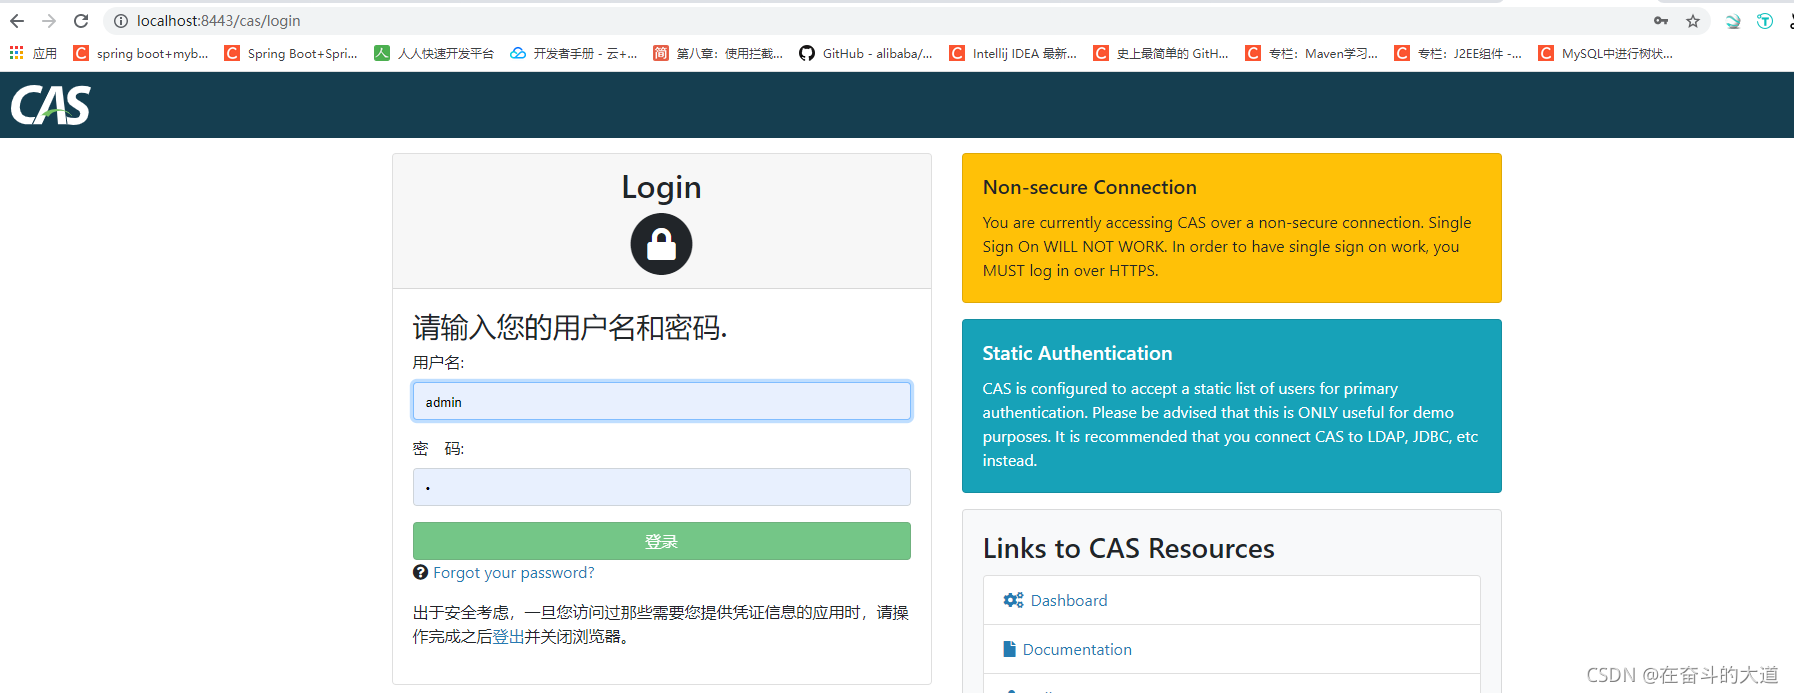Open the Documentation resource link

[x=1076, y=650]
